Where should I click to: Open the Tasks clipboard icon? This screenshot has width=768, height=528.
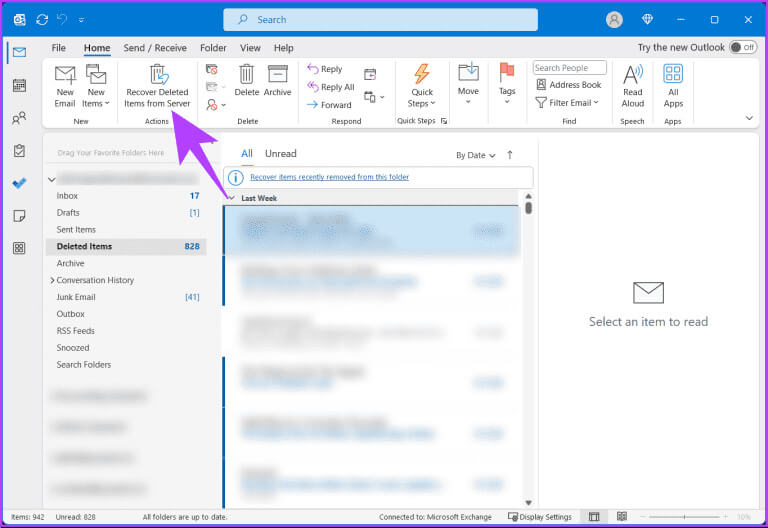(19, 150)
